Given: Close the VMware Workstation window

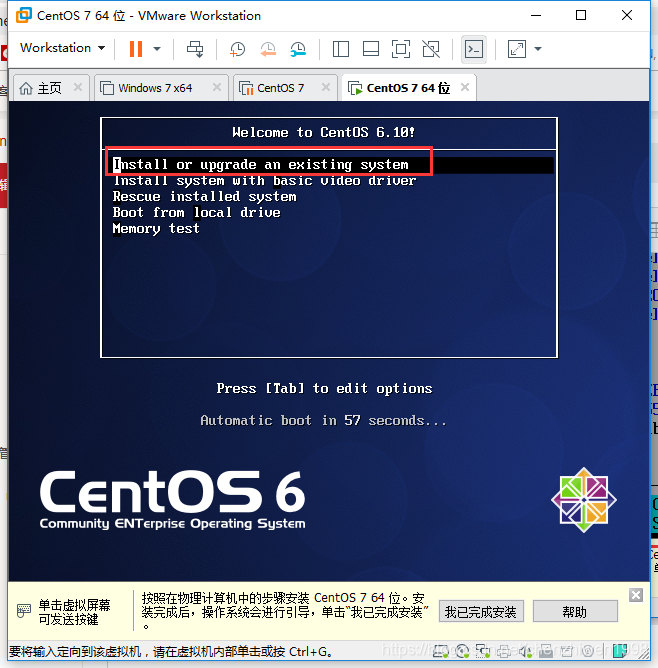Looking at the screenshot, I should [626, 15].
